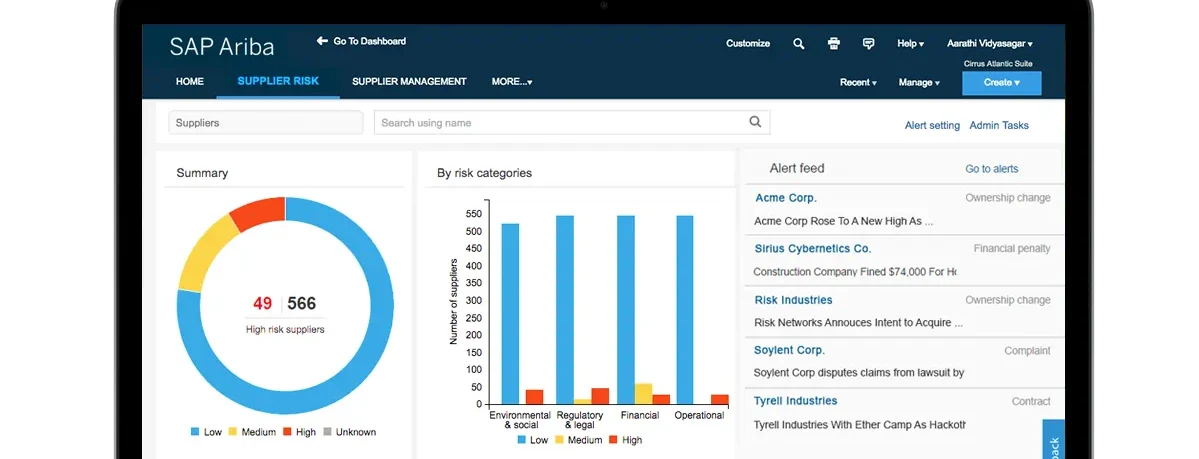
Task: Open the SUPPLIER MANAGEMENT tab
Action: (409, 82)
